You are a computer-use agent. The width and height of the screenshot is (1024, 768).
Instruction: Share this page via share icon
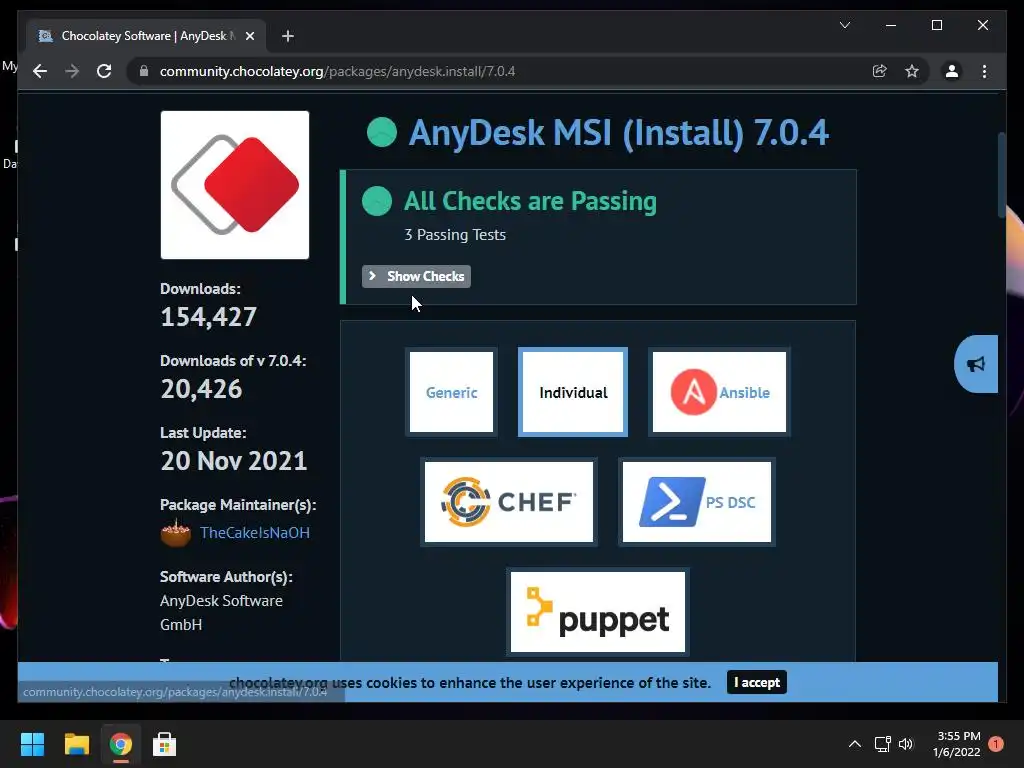pyautogui.click(x=880, y=71)
